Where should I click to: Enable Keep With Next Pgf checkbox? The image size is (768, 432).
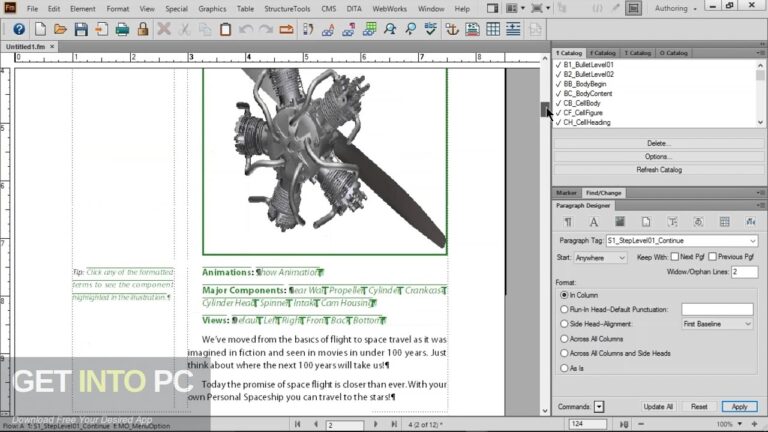click(x=674, y=257)
